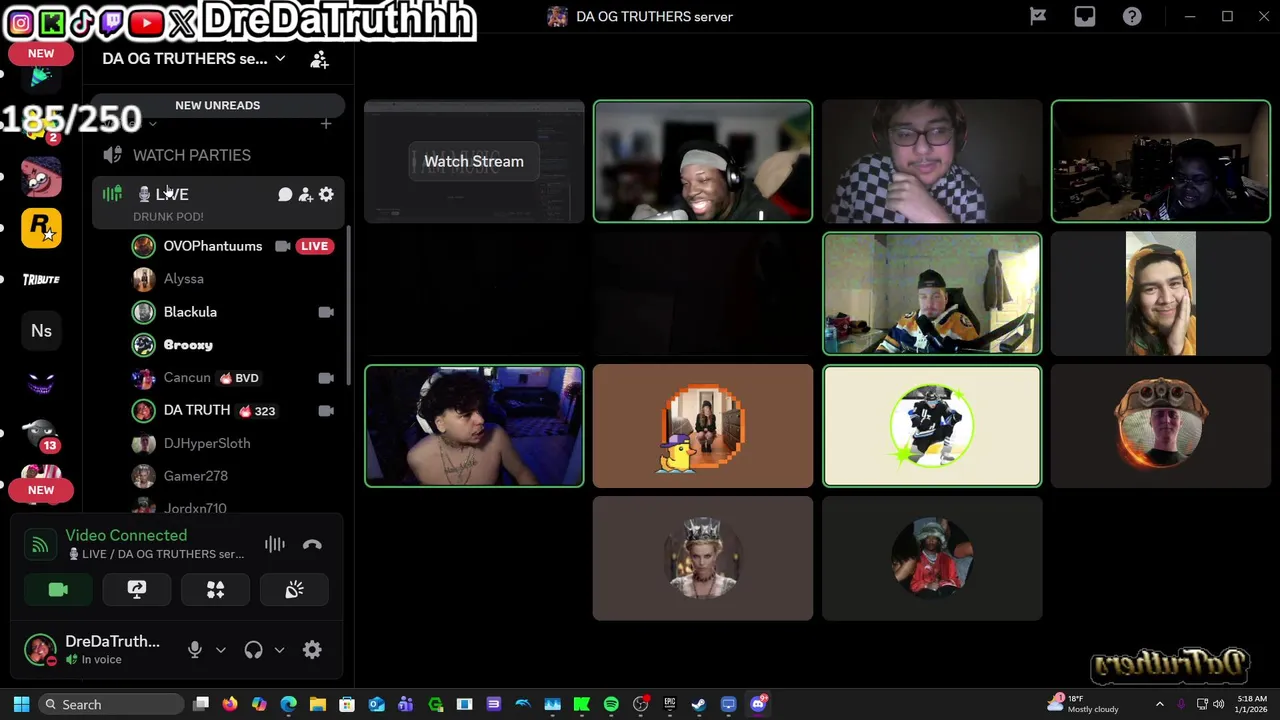Open the soundboard
The height and width of the screenshot is (720, 1280).
[x=294, y=590]
